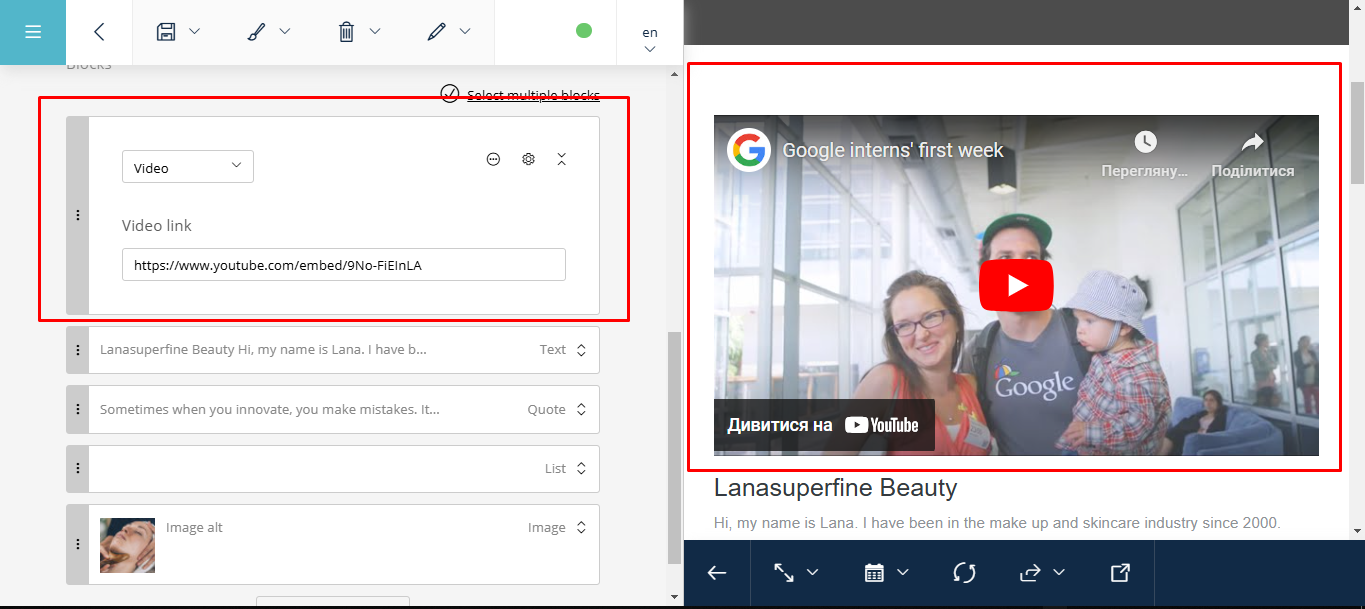The image size is (1365, 609).
Task: Open preview in new window icon
Action: click(1120, 573)
